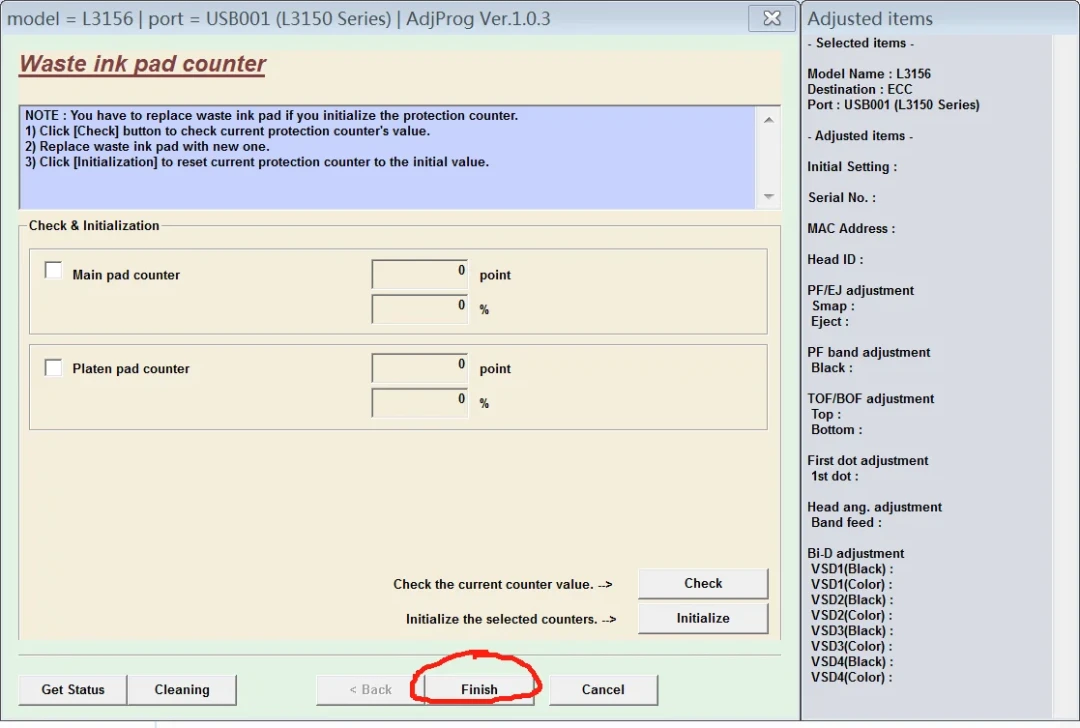This screenshot has height=728, width=1080.
Task: Click the Cleaning button
Action: pyautogui.click(x=182, y=689)
